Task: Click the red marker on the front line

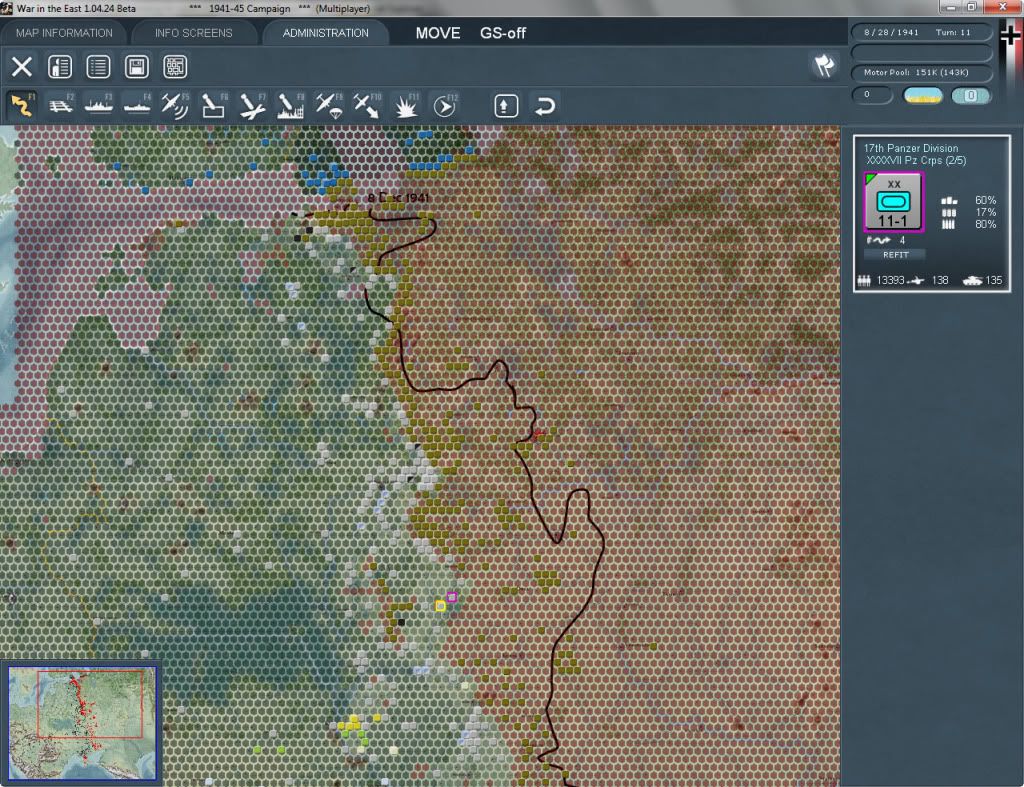Action: [x=538, y=433]
